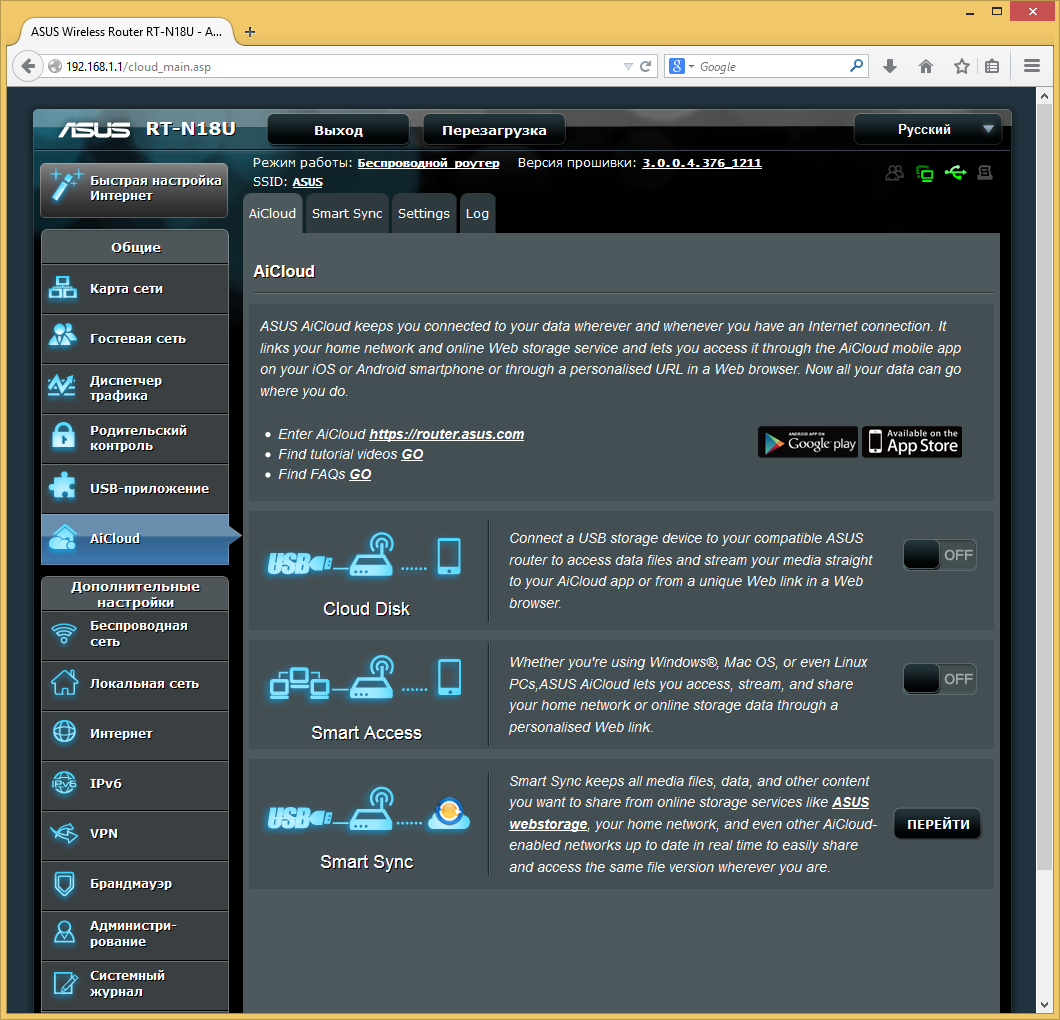Click the green network status icon in header

click(x=924, y=174)
